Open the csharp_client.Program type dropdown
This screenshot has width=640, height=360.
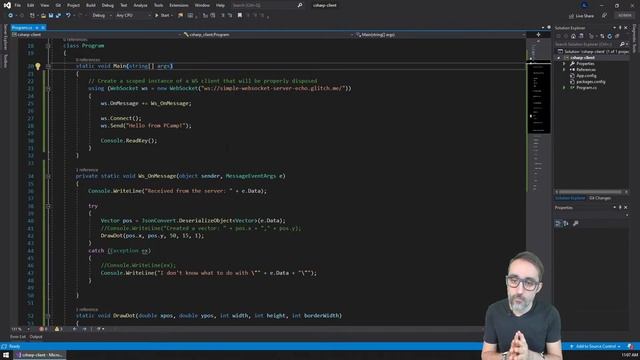[267, 35]
